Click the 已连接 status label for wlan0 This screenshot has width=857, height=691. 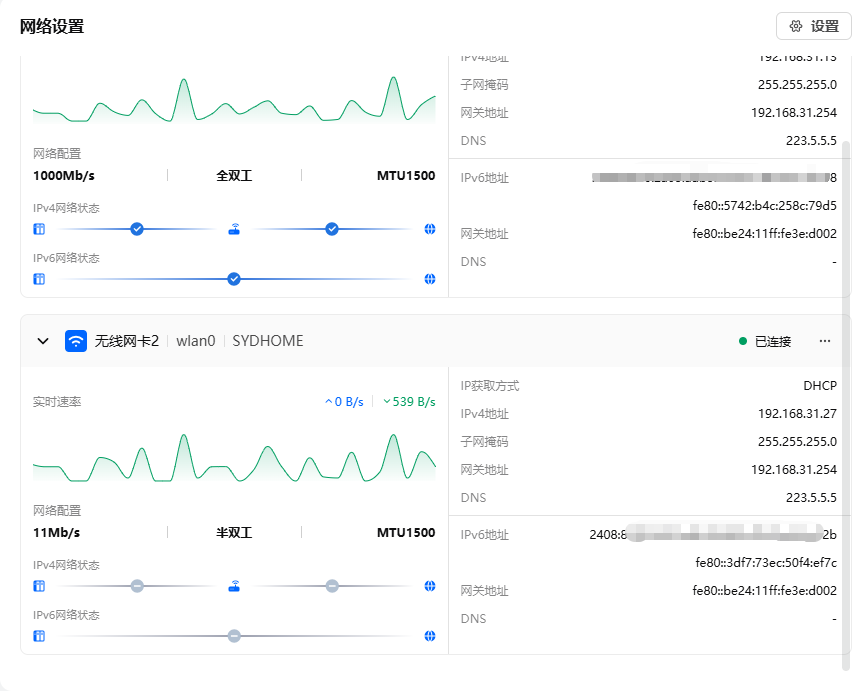(772, 341)
